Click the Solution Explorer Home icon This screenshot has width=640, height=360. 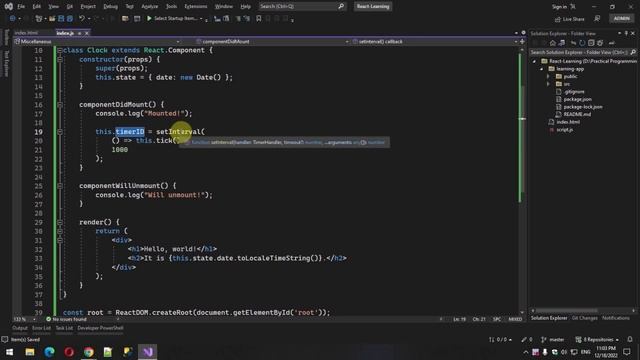[553, 43]
